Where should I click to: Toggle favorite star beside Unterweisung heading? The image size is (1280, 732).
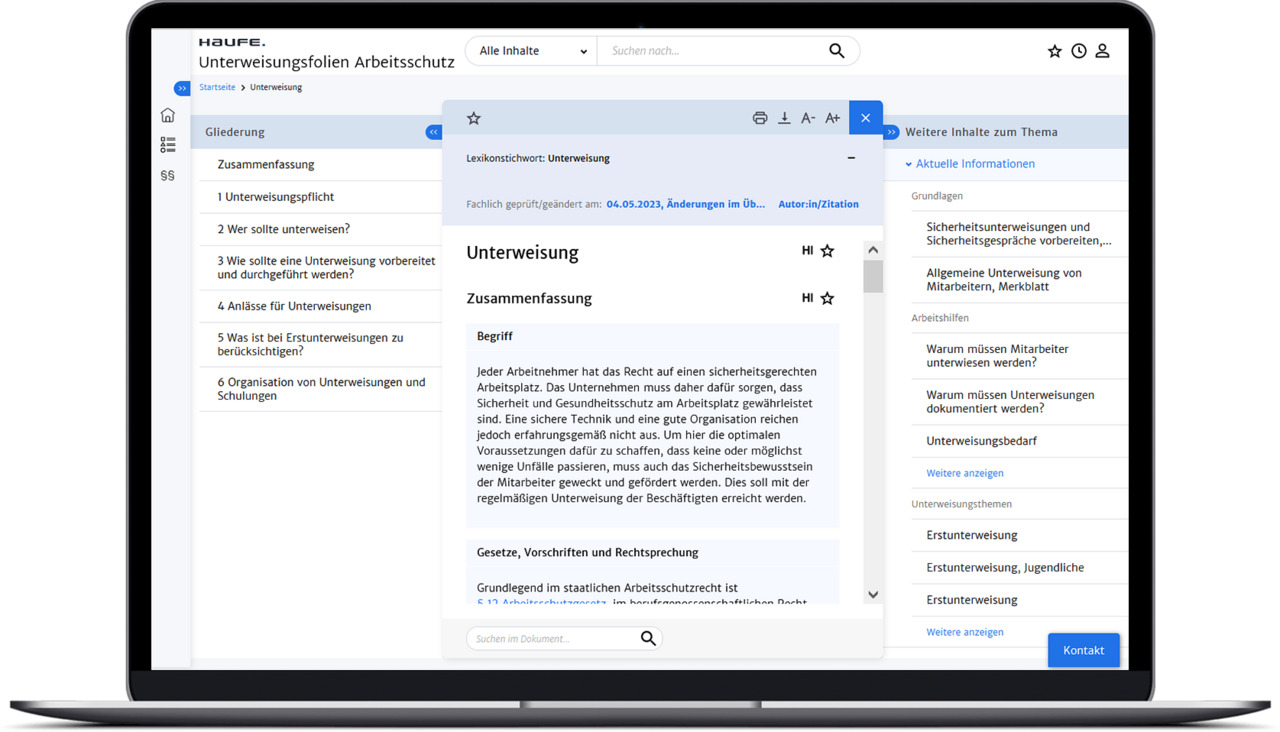click(827, 251)
